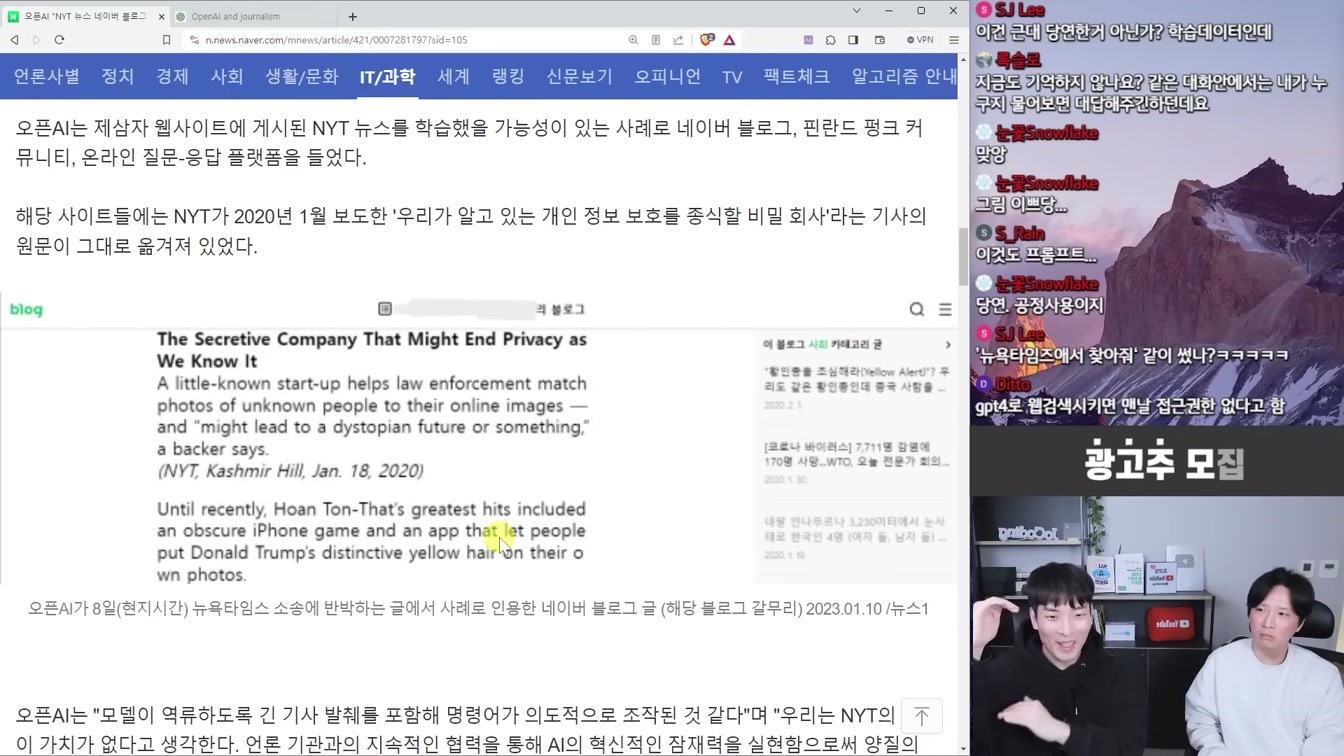Image resolution: width=1344 pixels, height=756 pixels.
Task: Open the 네팔 안나푸르나 3,230미터 post
Action: pos(856,529)
